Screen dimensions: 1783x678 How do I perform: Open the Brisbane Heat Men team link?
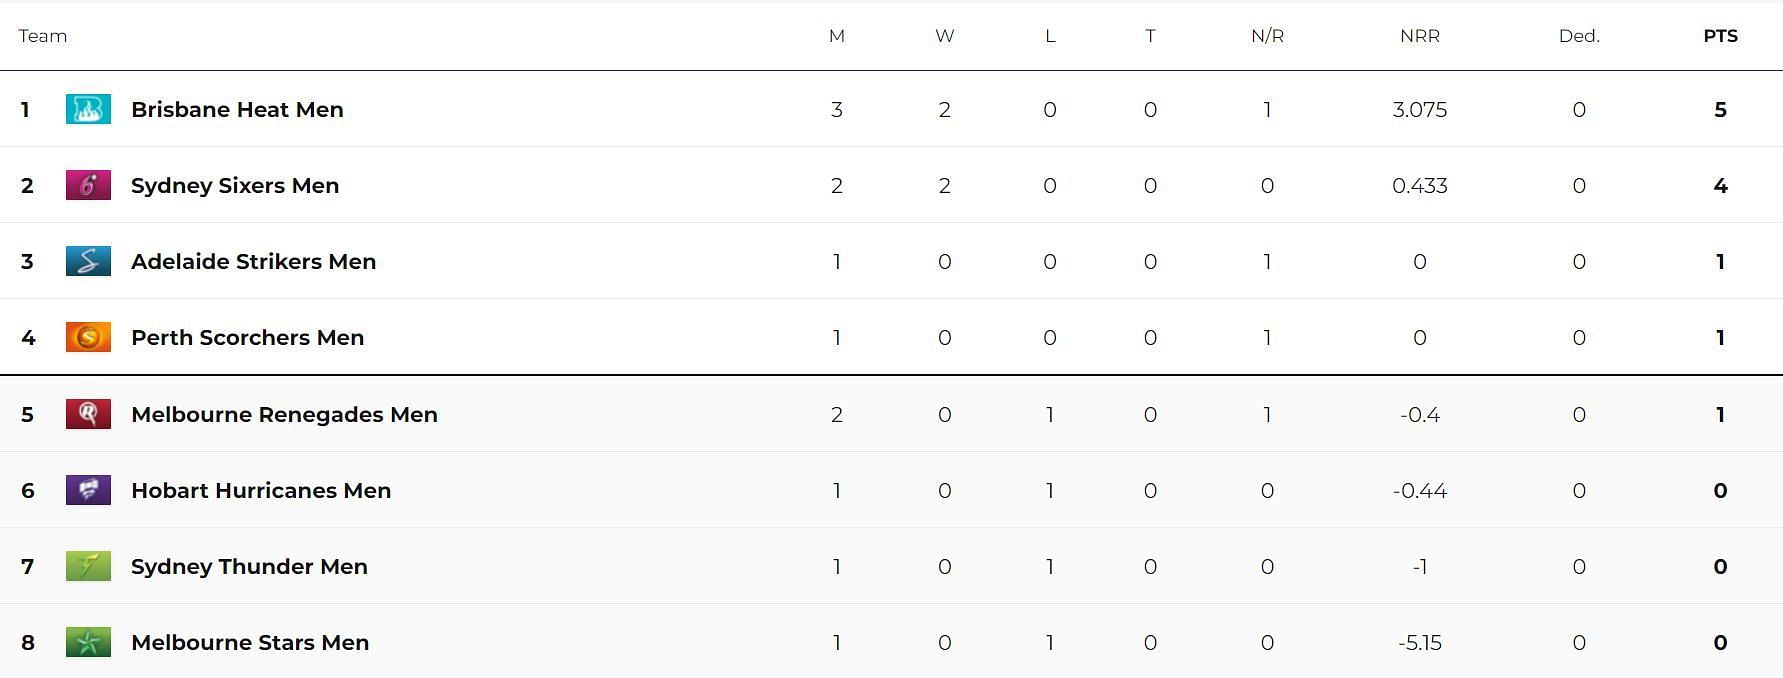click(237, 109)
